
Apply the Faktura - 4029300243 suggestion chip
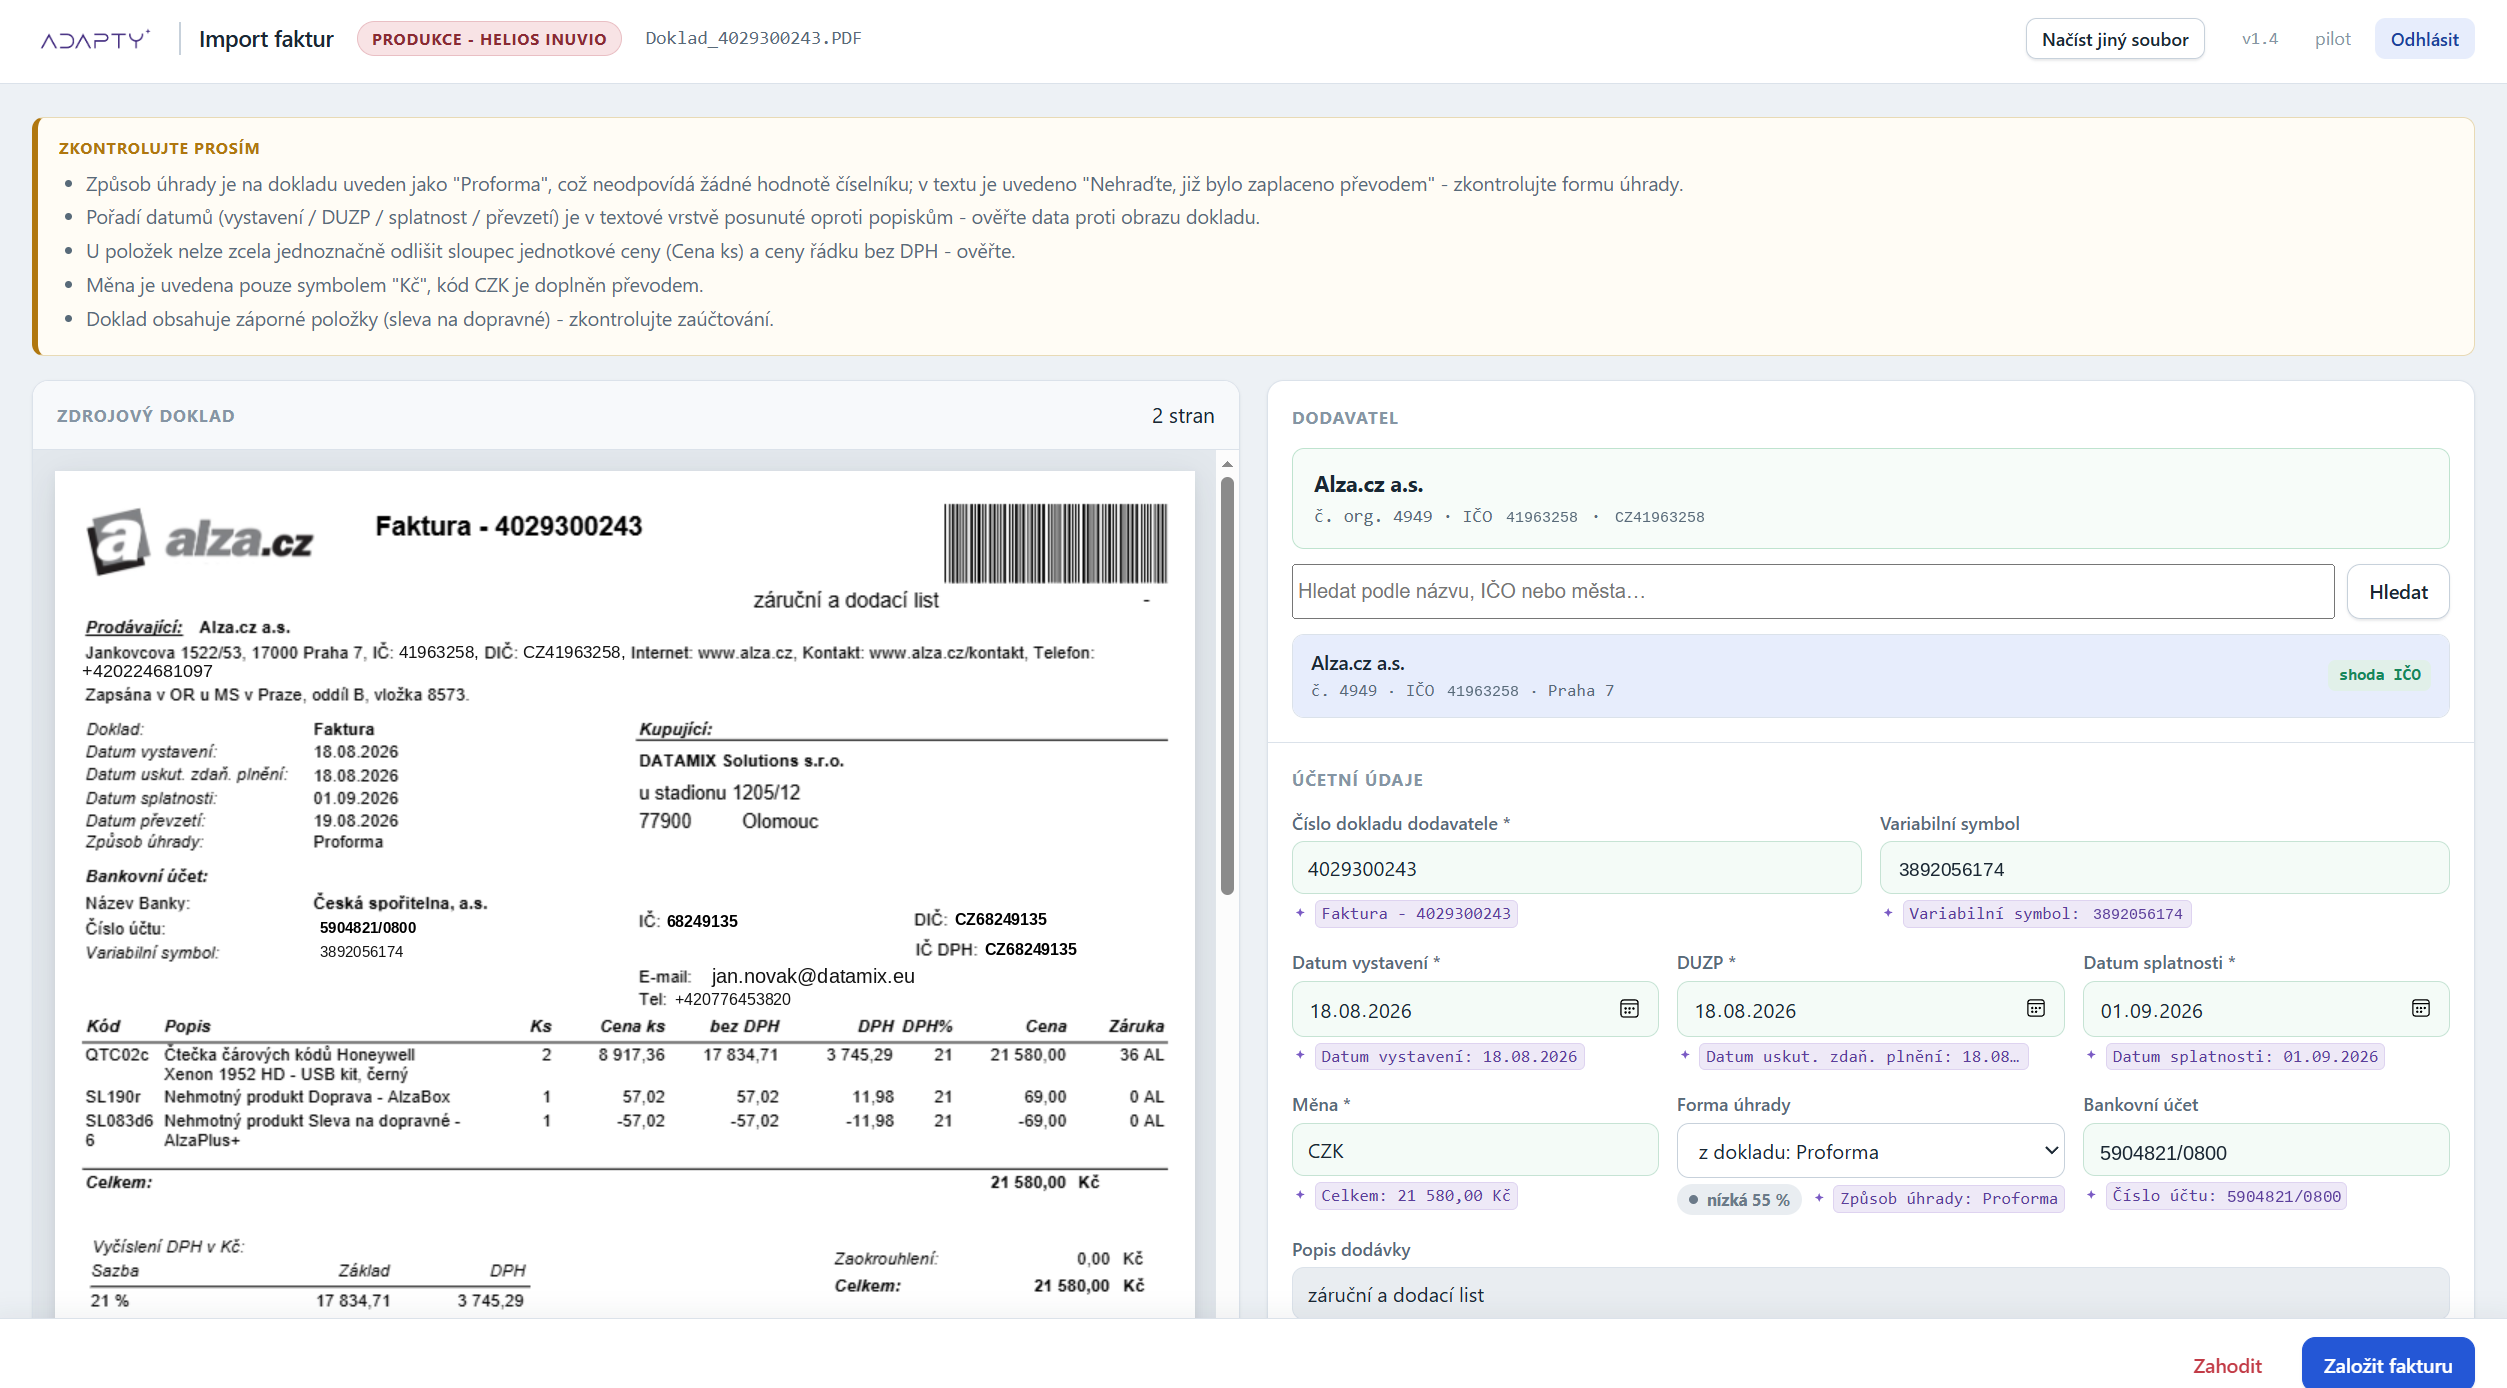(x=1415, y=913)
